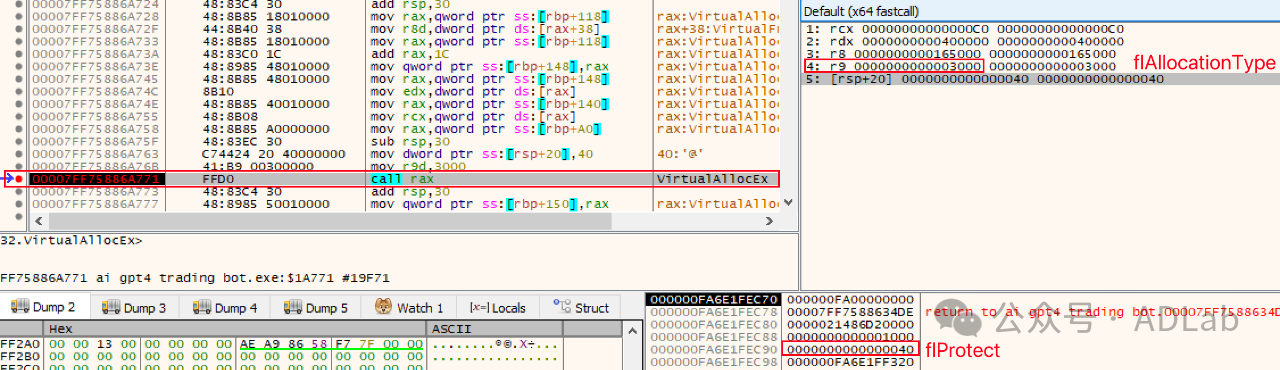Toggle breakpoint dot beside address 00007FF75886A73A
The width and height of the screenshot is (1280, 370).
pos(19,54)
